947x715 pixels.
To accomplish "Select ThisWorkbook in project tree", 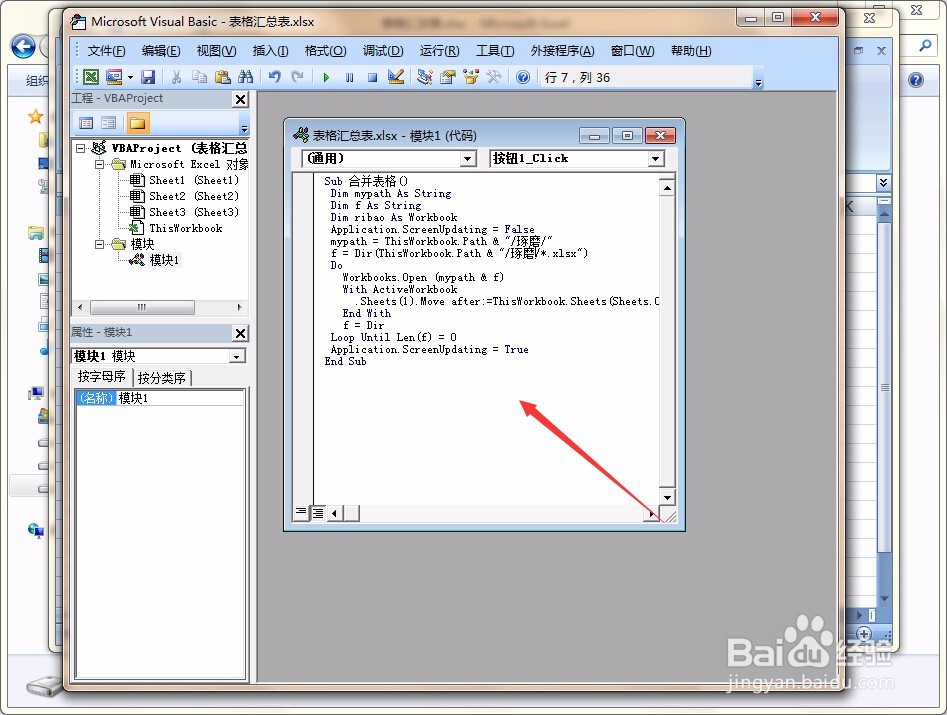I will 185,228.
